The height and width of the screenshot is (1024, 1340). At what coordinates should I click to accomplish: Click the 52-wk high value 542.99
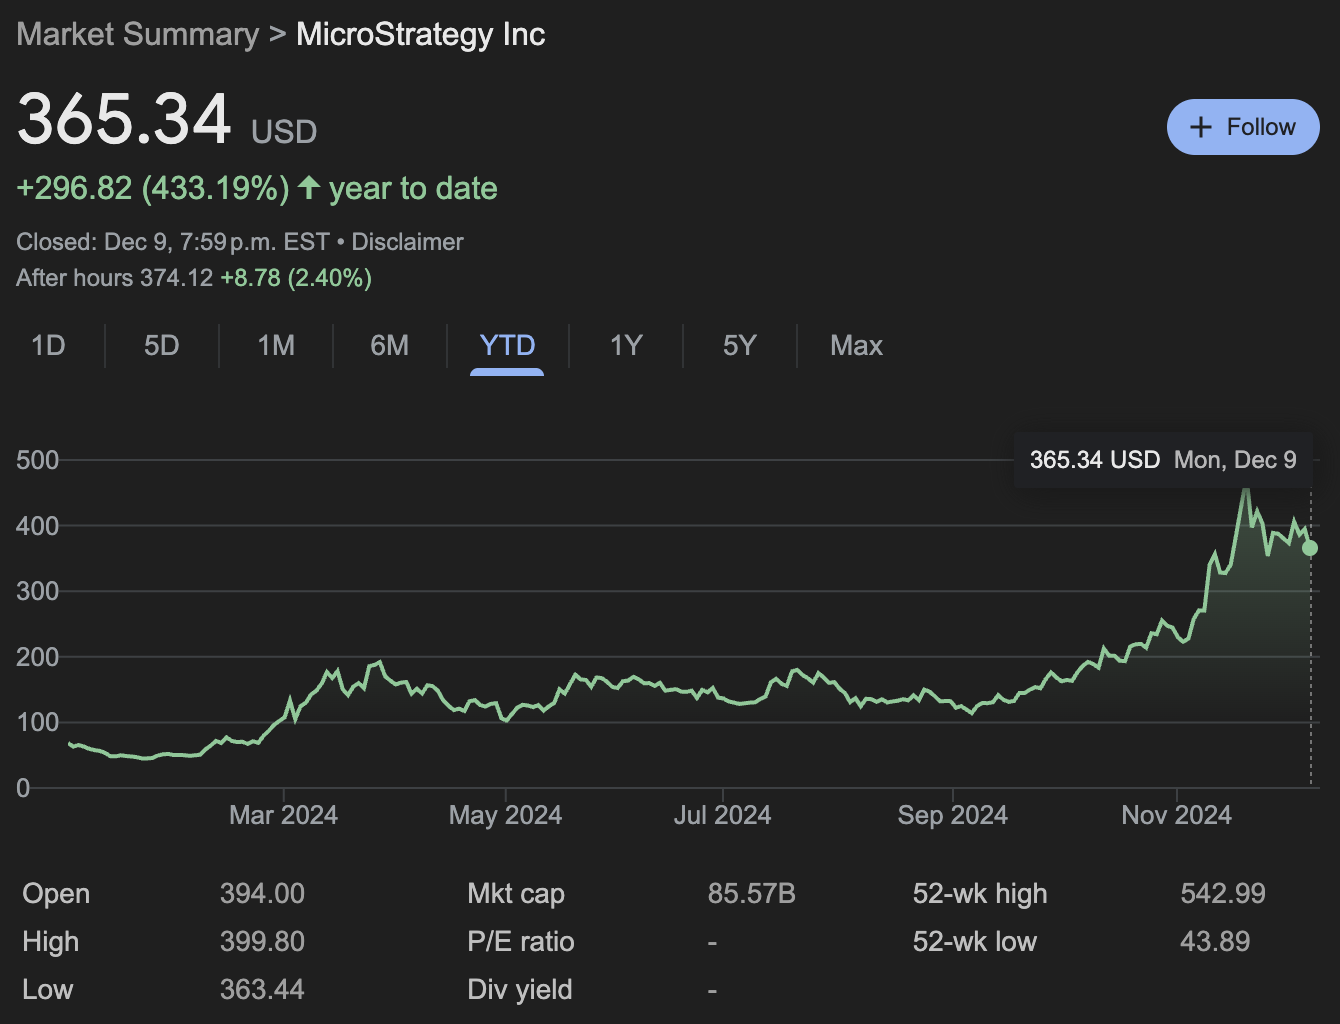pyautogui.click(x=1223, y=893)
